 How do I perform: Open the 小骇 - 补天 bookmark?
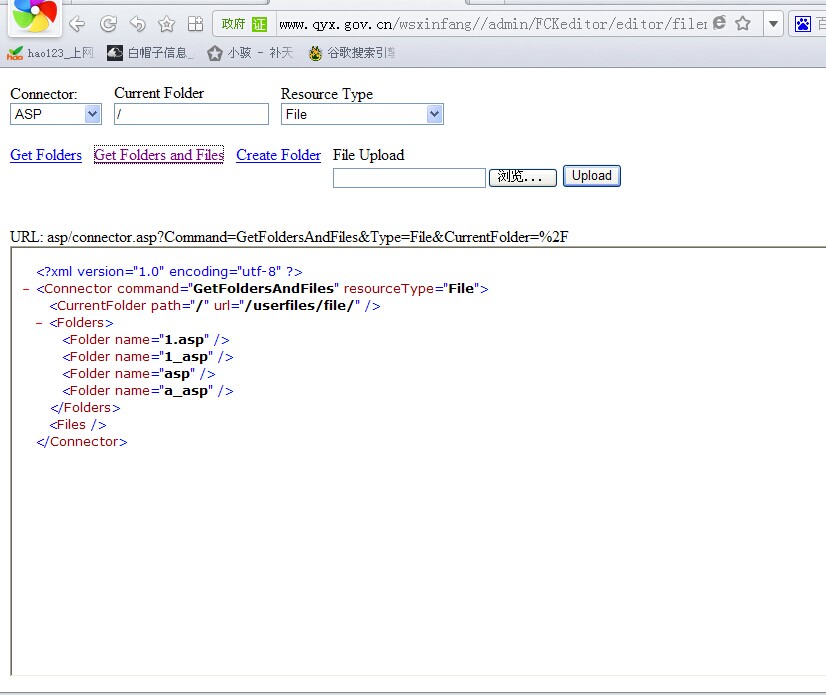coord(250,53)
